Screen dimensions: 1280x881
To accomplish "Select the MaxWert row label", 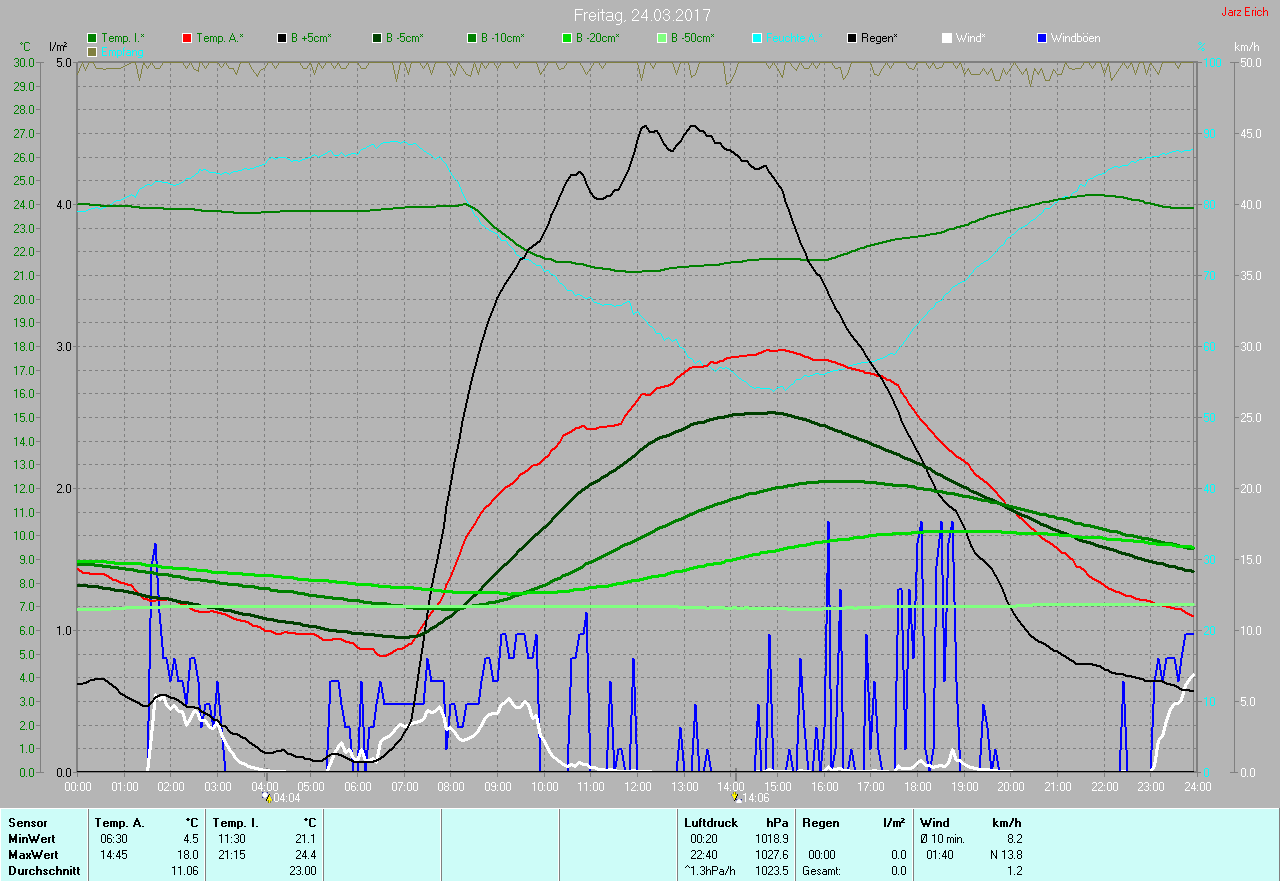I will tap(33, 855).
